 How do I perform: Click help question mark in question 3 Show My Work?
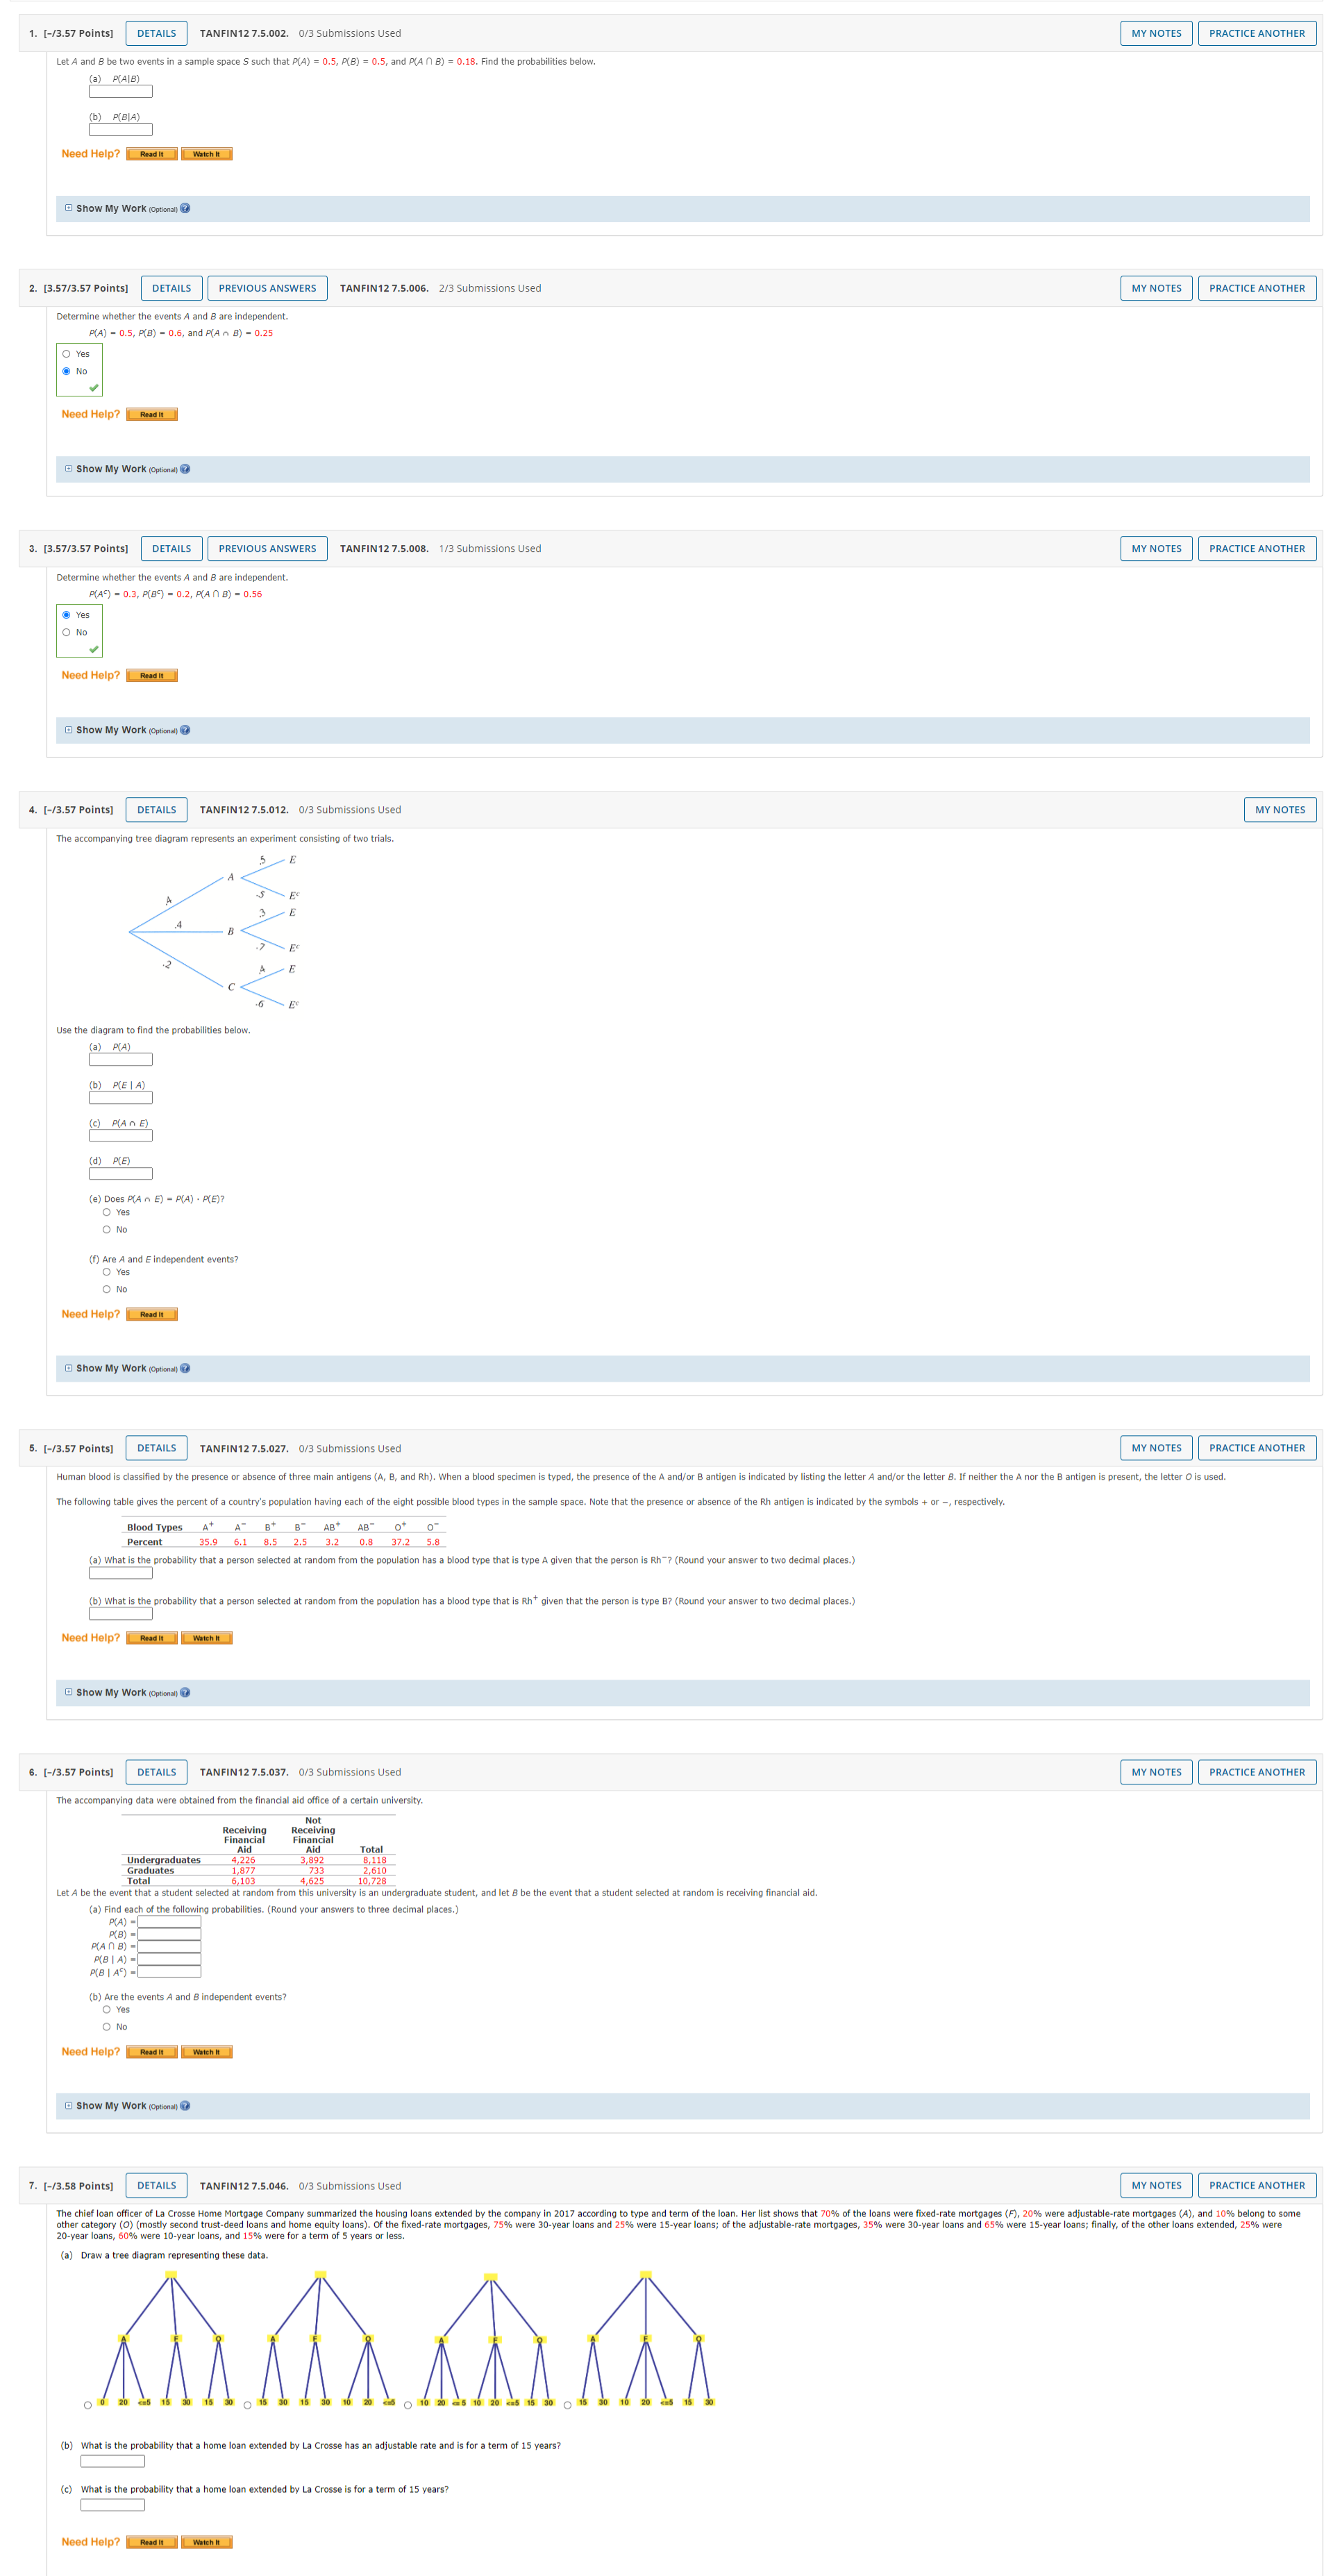pos(185,730)
